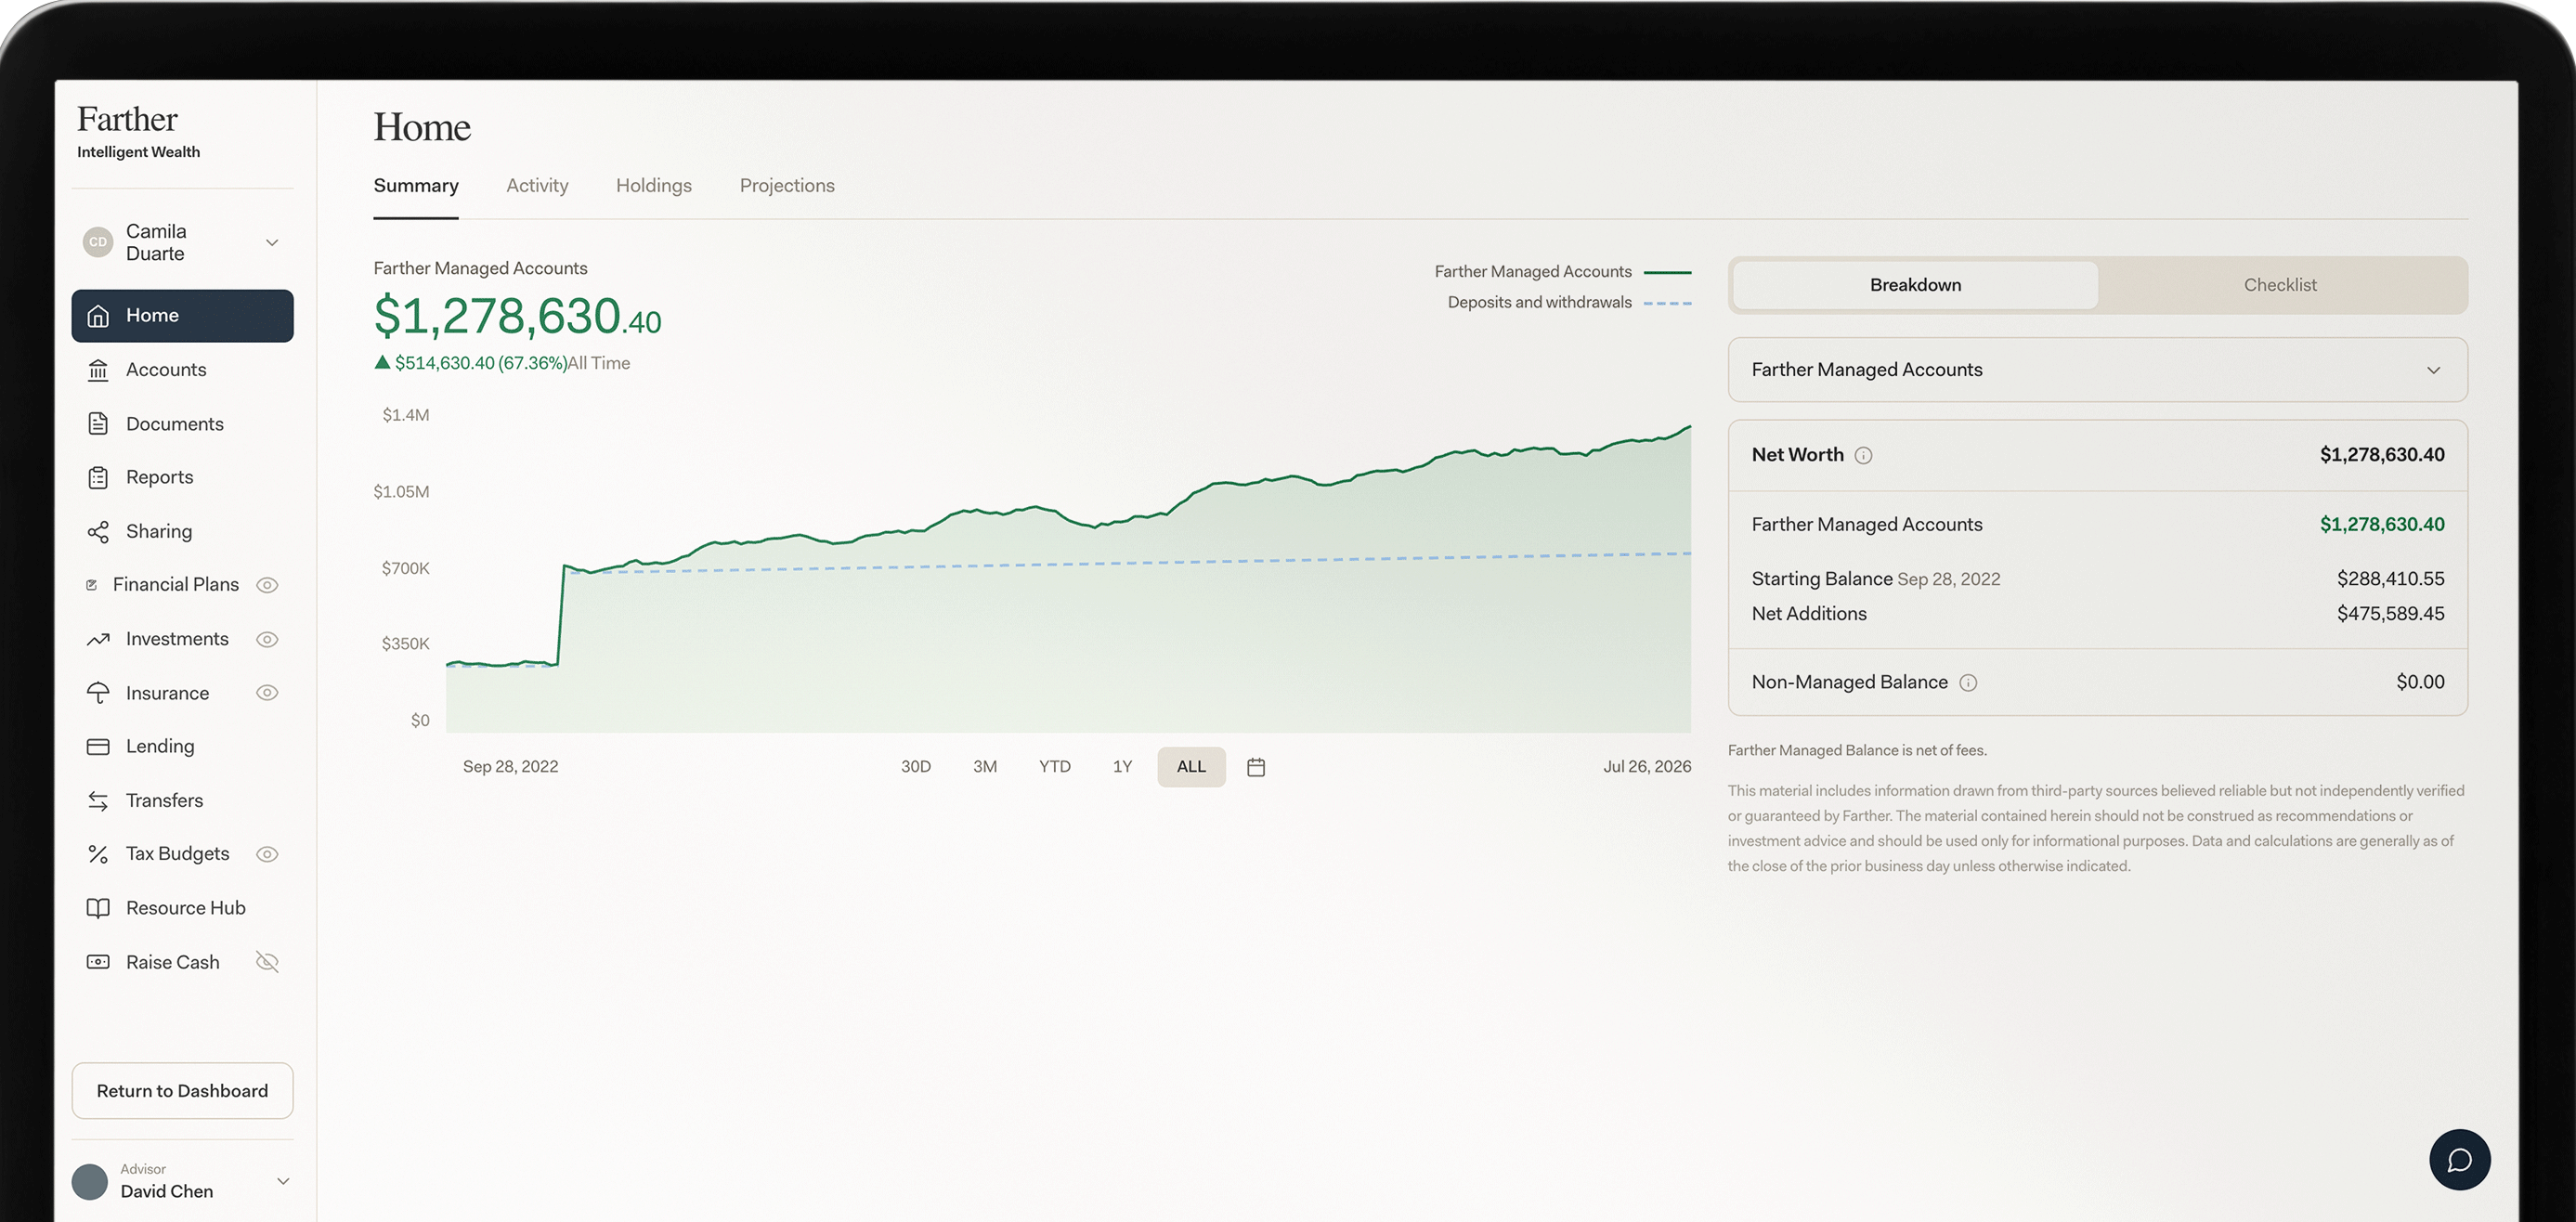
Task: Open Lending in the sidebar
Action: pyautogui.click(x=182, y=747)
